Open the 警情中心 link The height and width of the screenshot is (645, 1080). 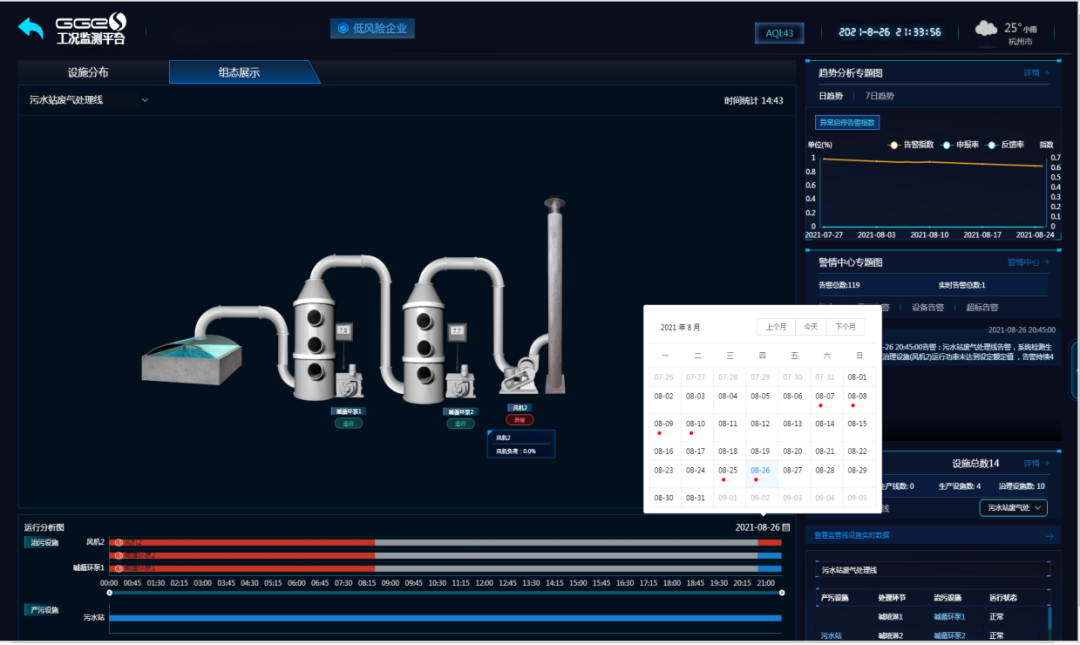pos(1028,262)
